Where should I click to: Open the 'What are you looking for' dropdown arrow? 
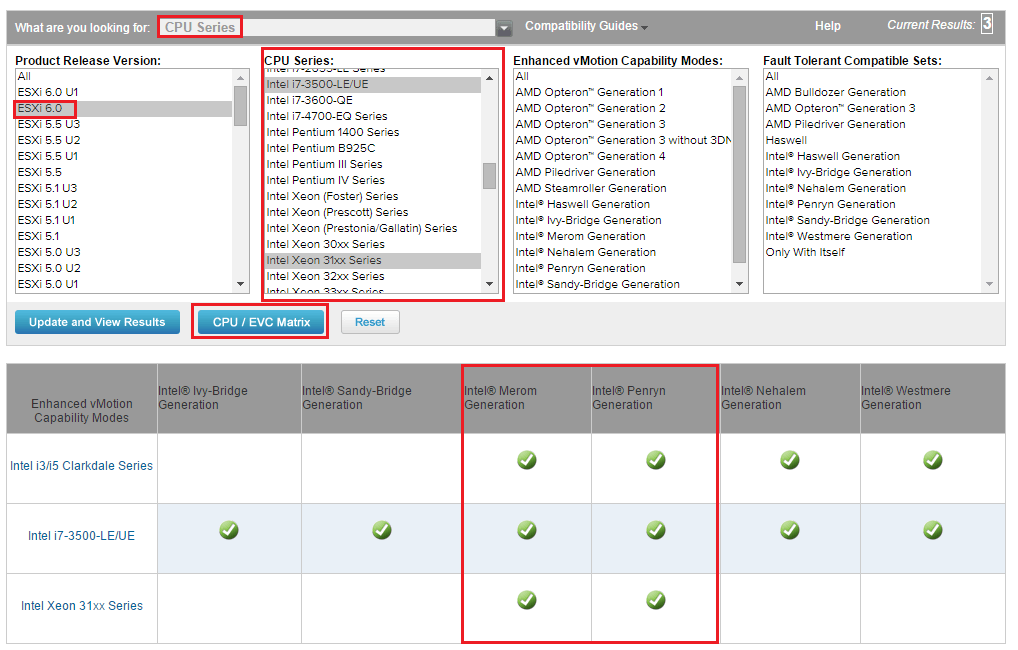tap(504, 28)
